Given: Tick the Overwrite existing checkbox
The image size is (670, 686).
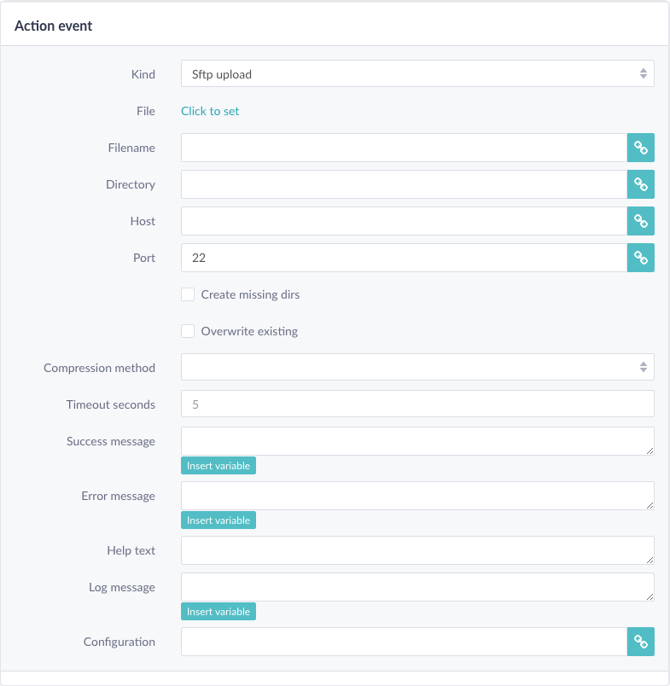Looking at the screenshot, I should tap(188, 331).
